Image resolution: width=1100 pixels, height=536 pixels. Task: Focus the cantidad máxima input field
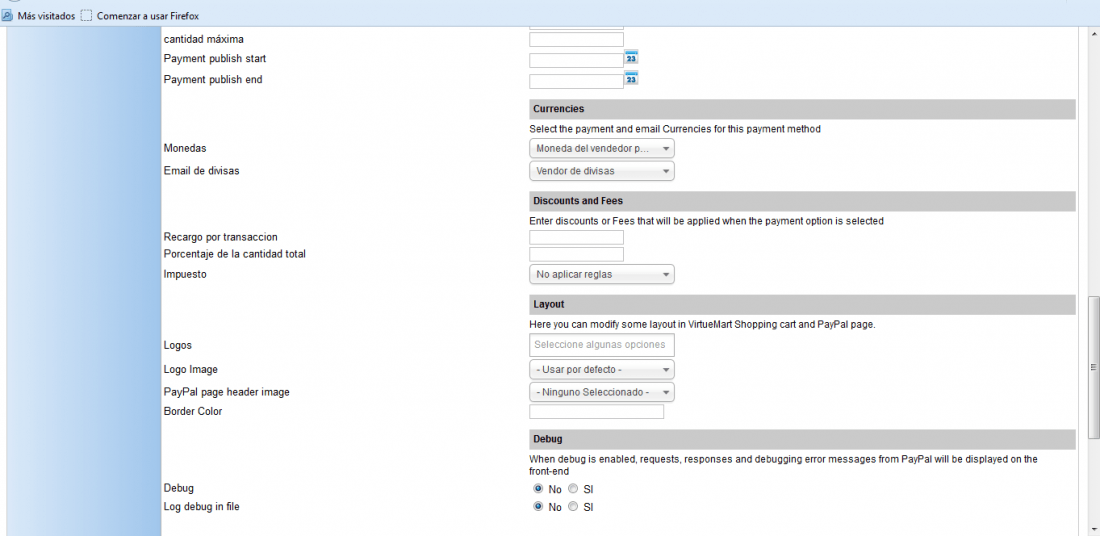point(576,39)
